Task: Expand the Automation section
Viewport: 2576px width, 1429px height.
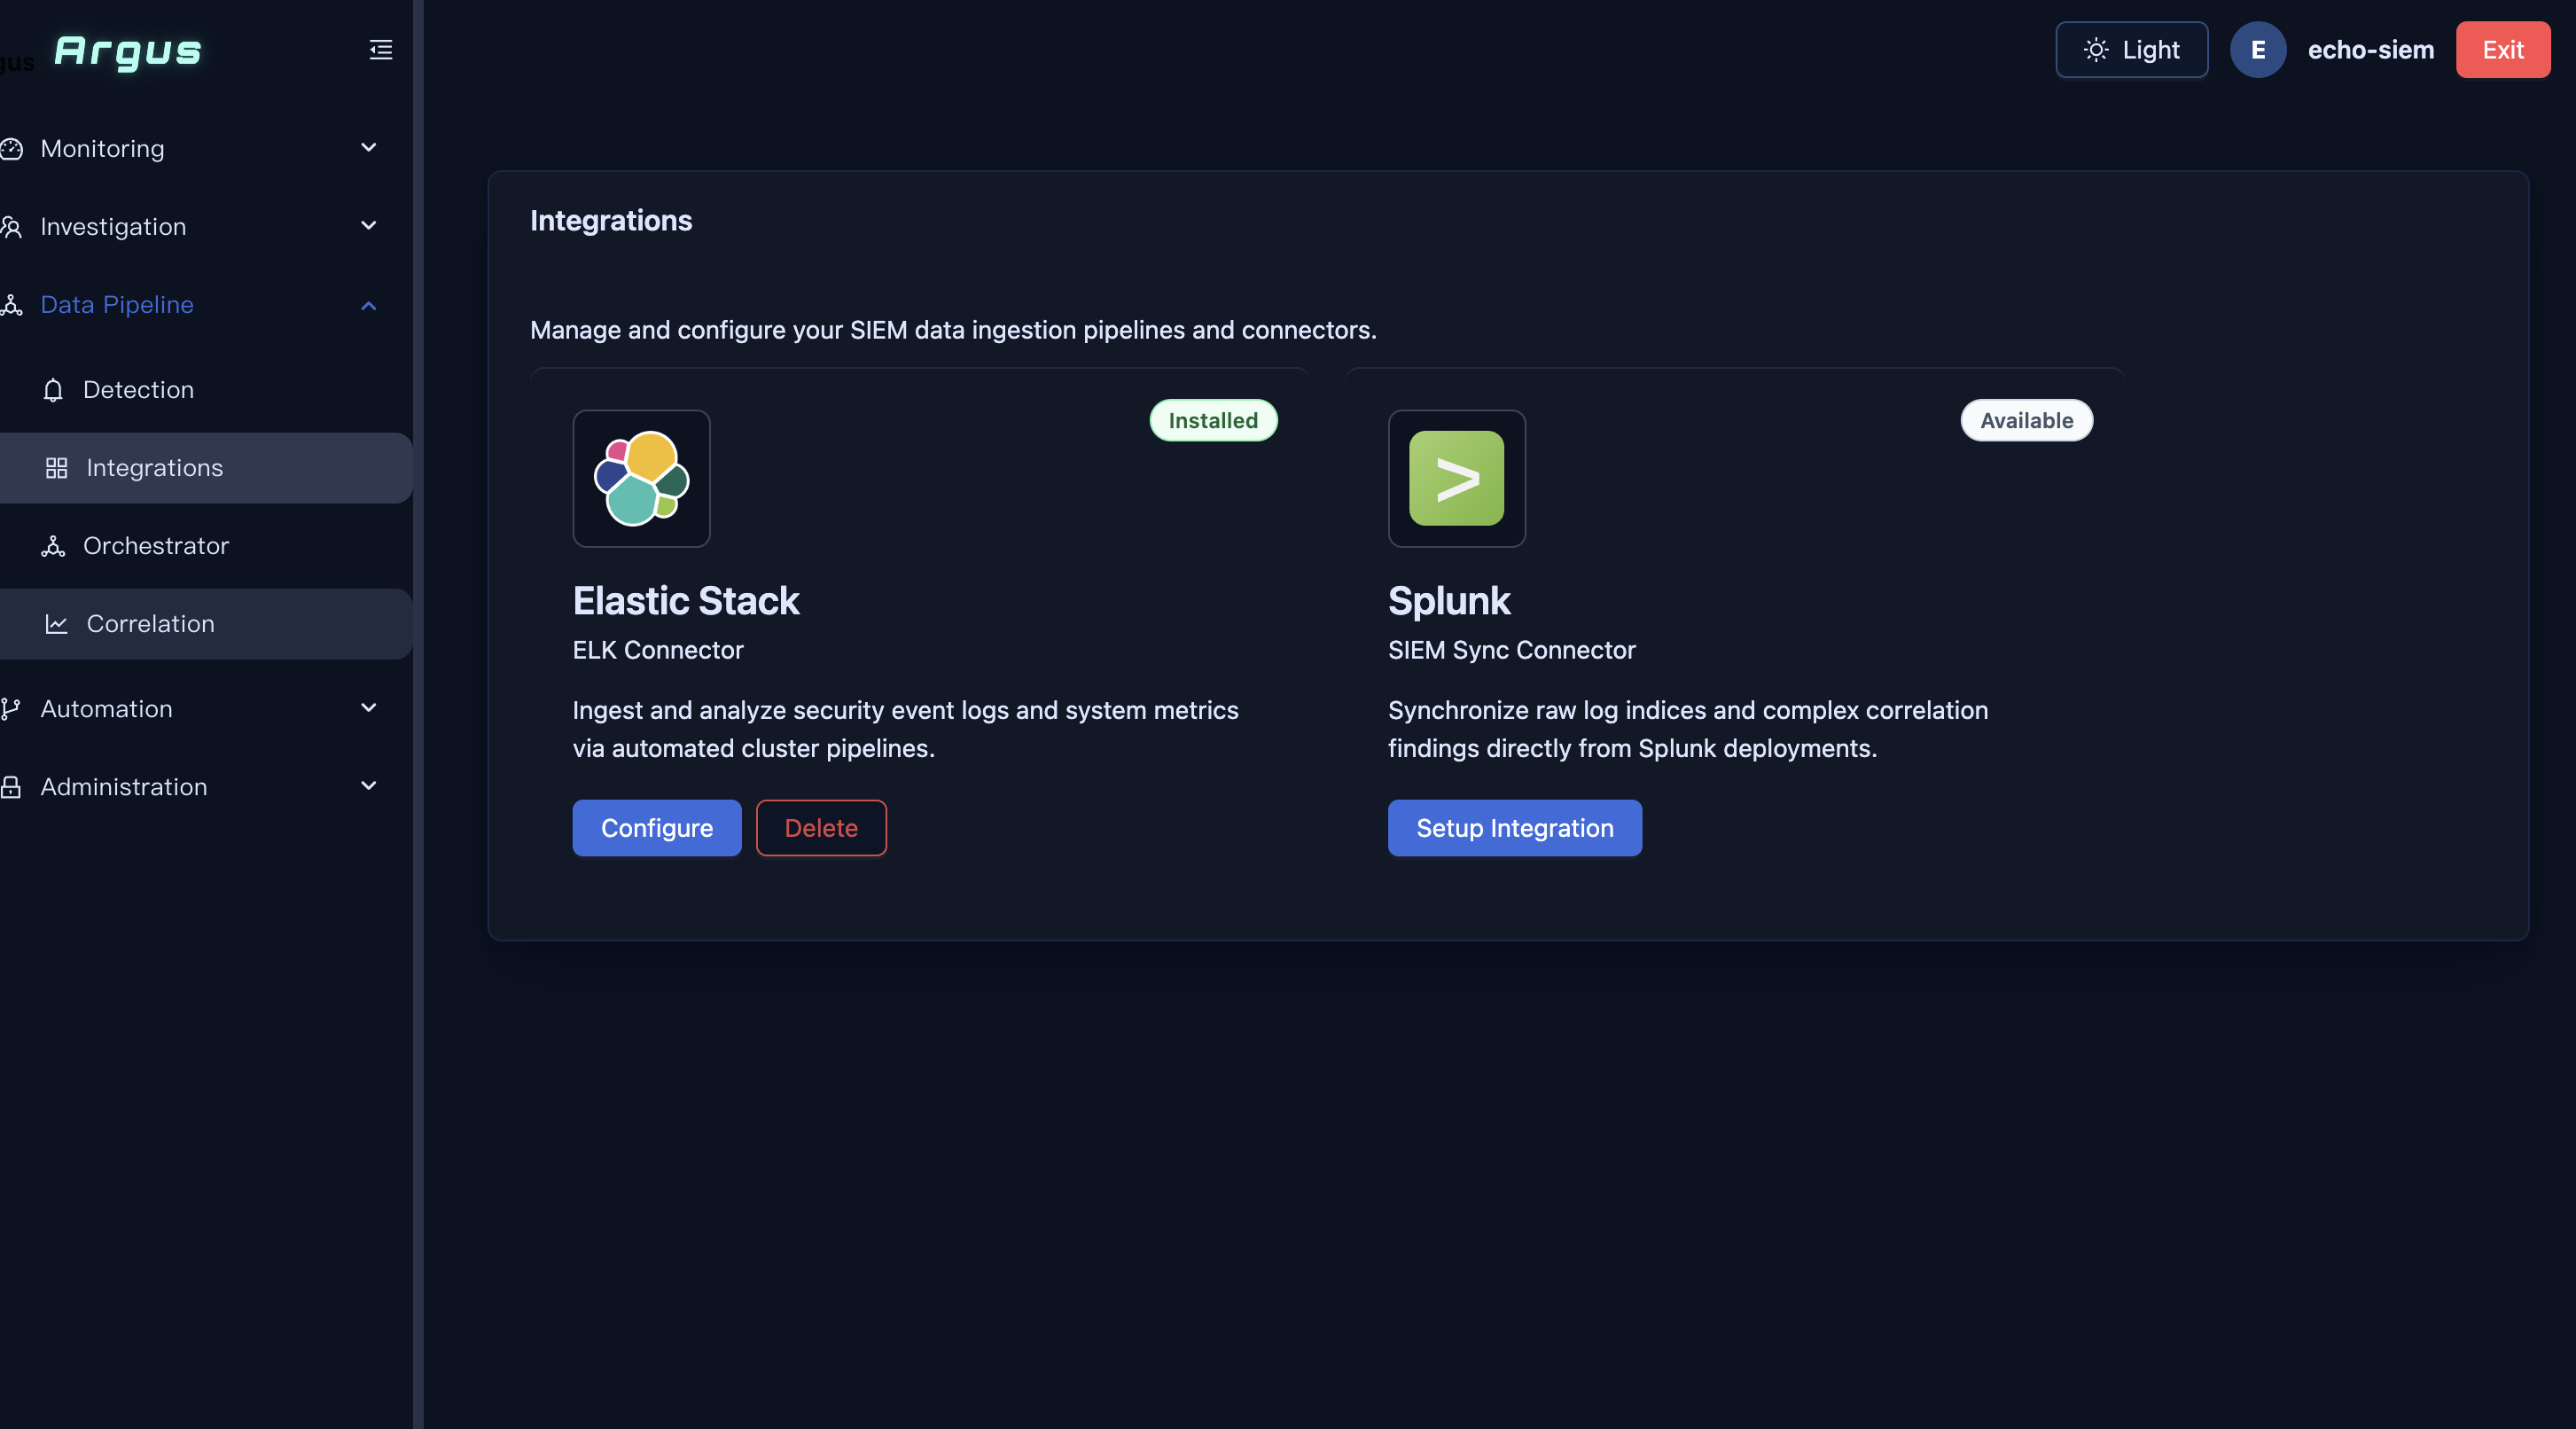Action: (x=369, y=708)
